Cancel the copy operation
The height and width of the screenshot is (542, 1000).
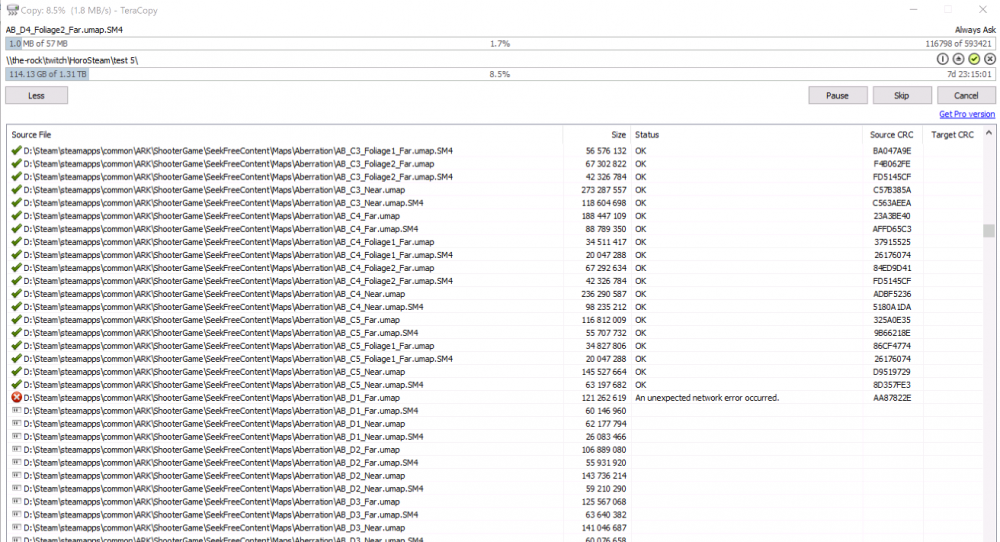[966, 96]
